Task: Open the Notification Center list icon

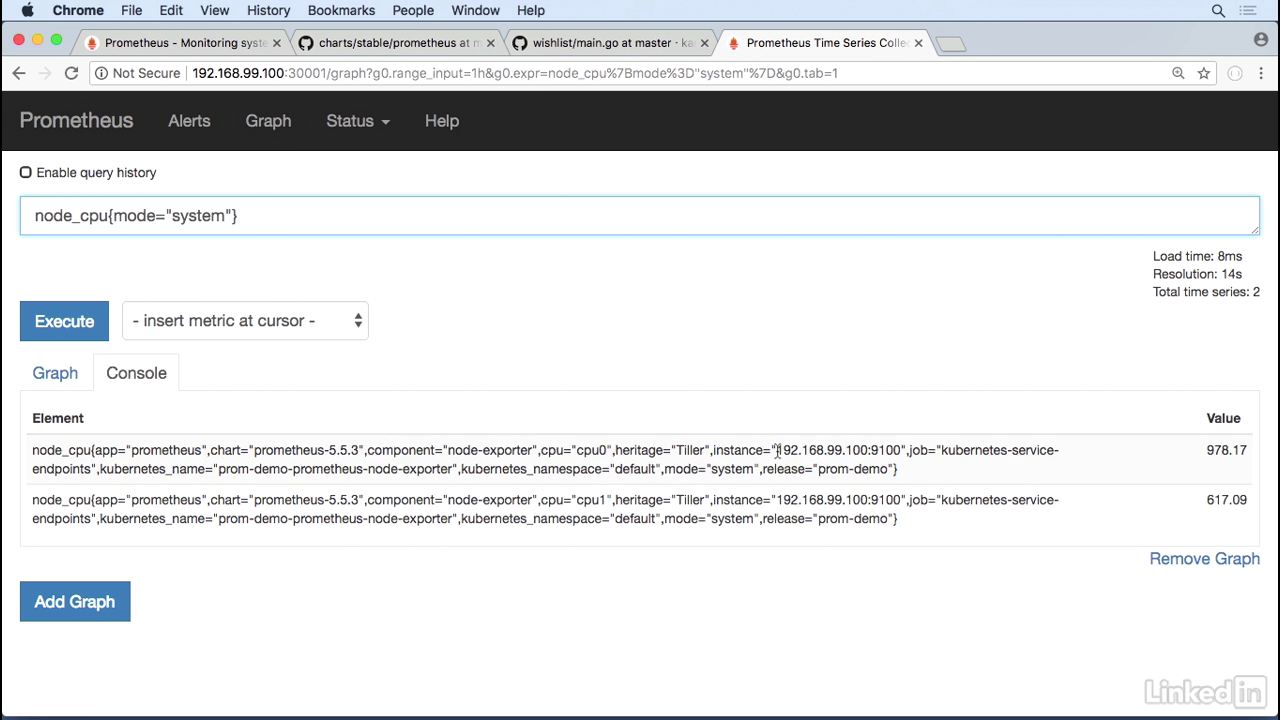Action: [1248, 10]
